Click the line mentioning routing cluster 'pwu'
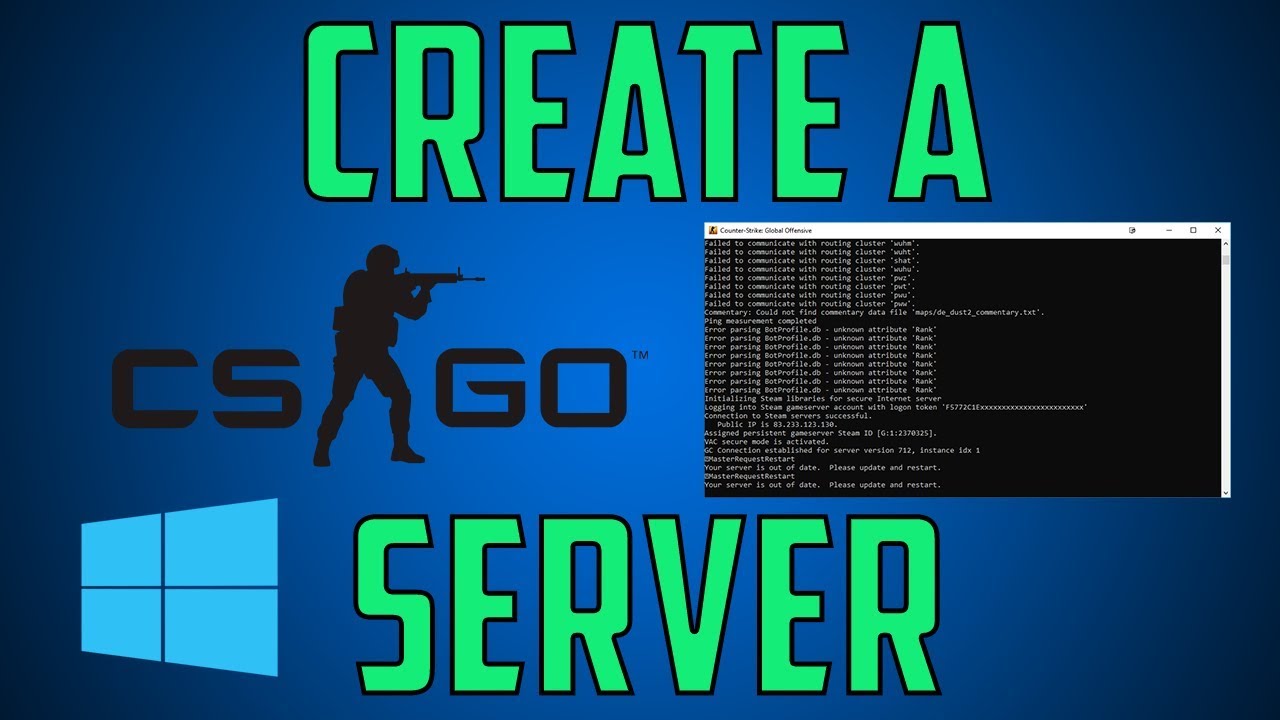1280x720 pixels. coord(810,295)
